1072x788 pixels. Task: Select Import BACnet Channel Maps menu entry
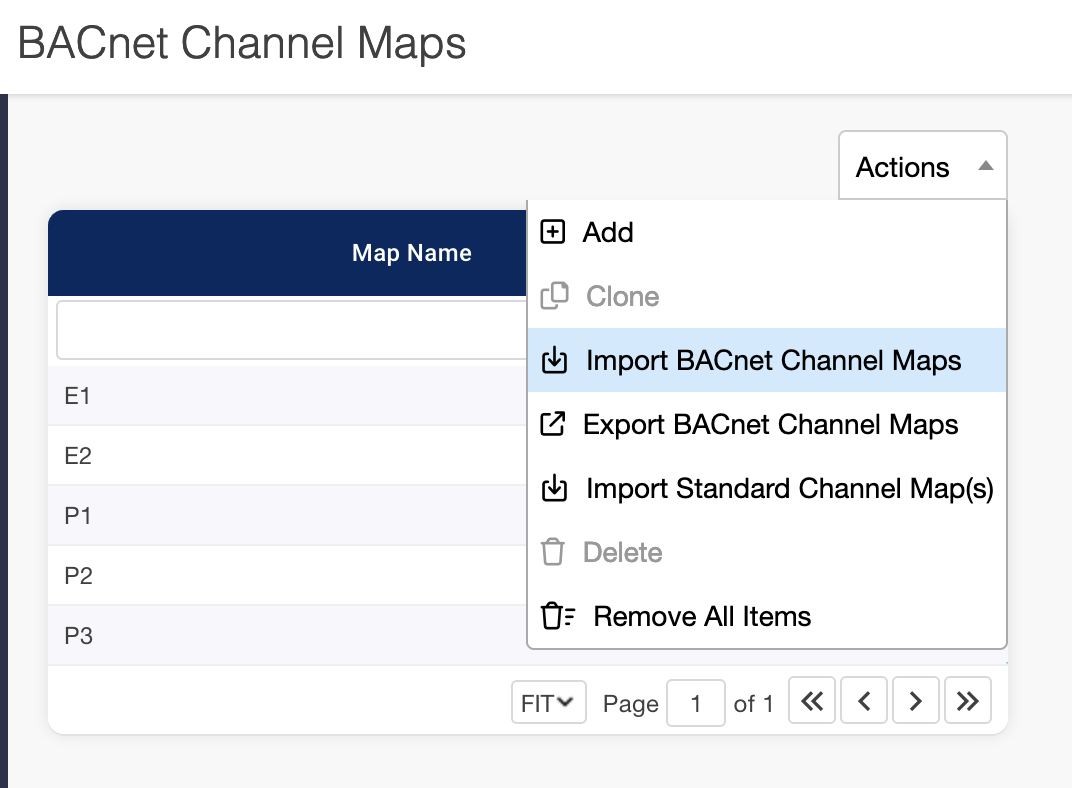[773, 361]
